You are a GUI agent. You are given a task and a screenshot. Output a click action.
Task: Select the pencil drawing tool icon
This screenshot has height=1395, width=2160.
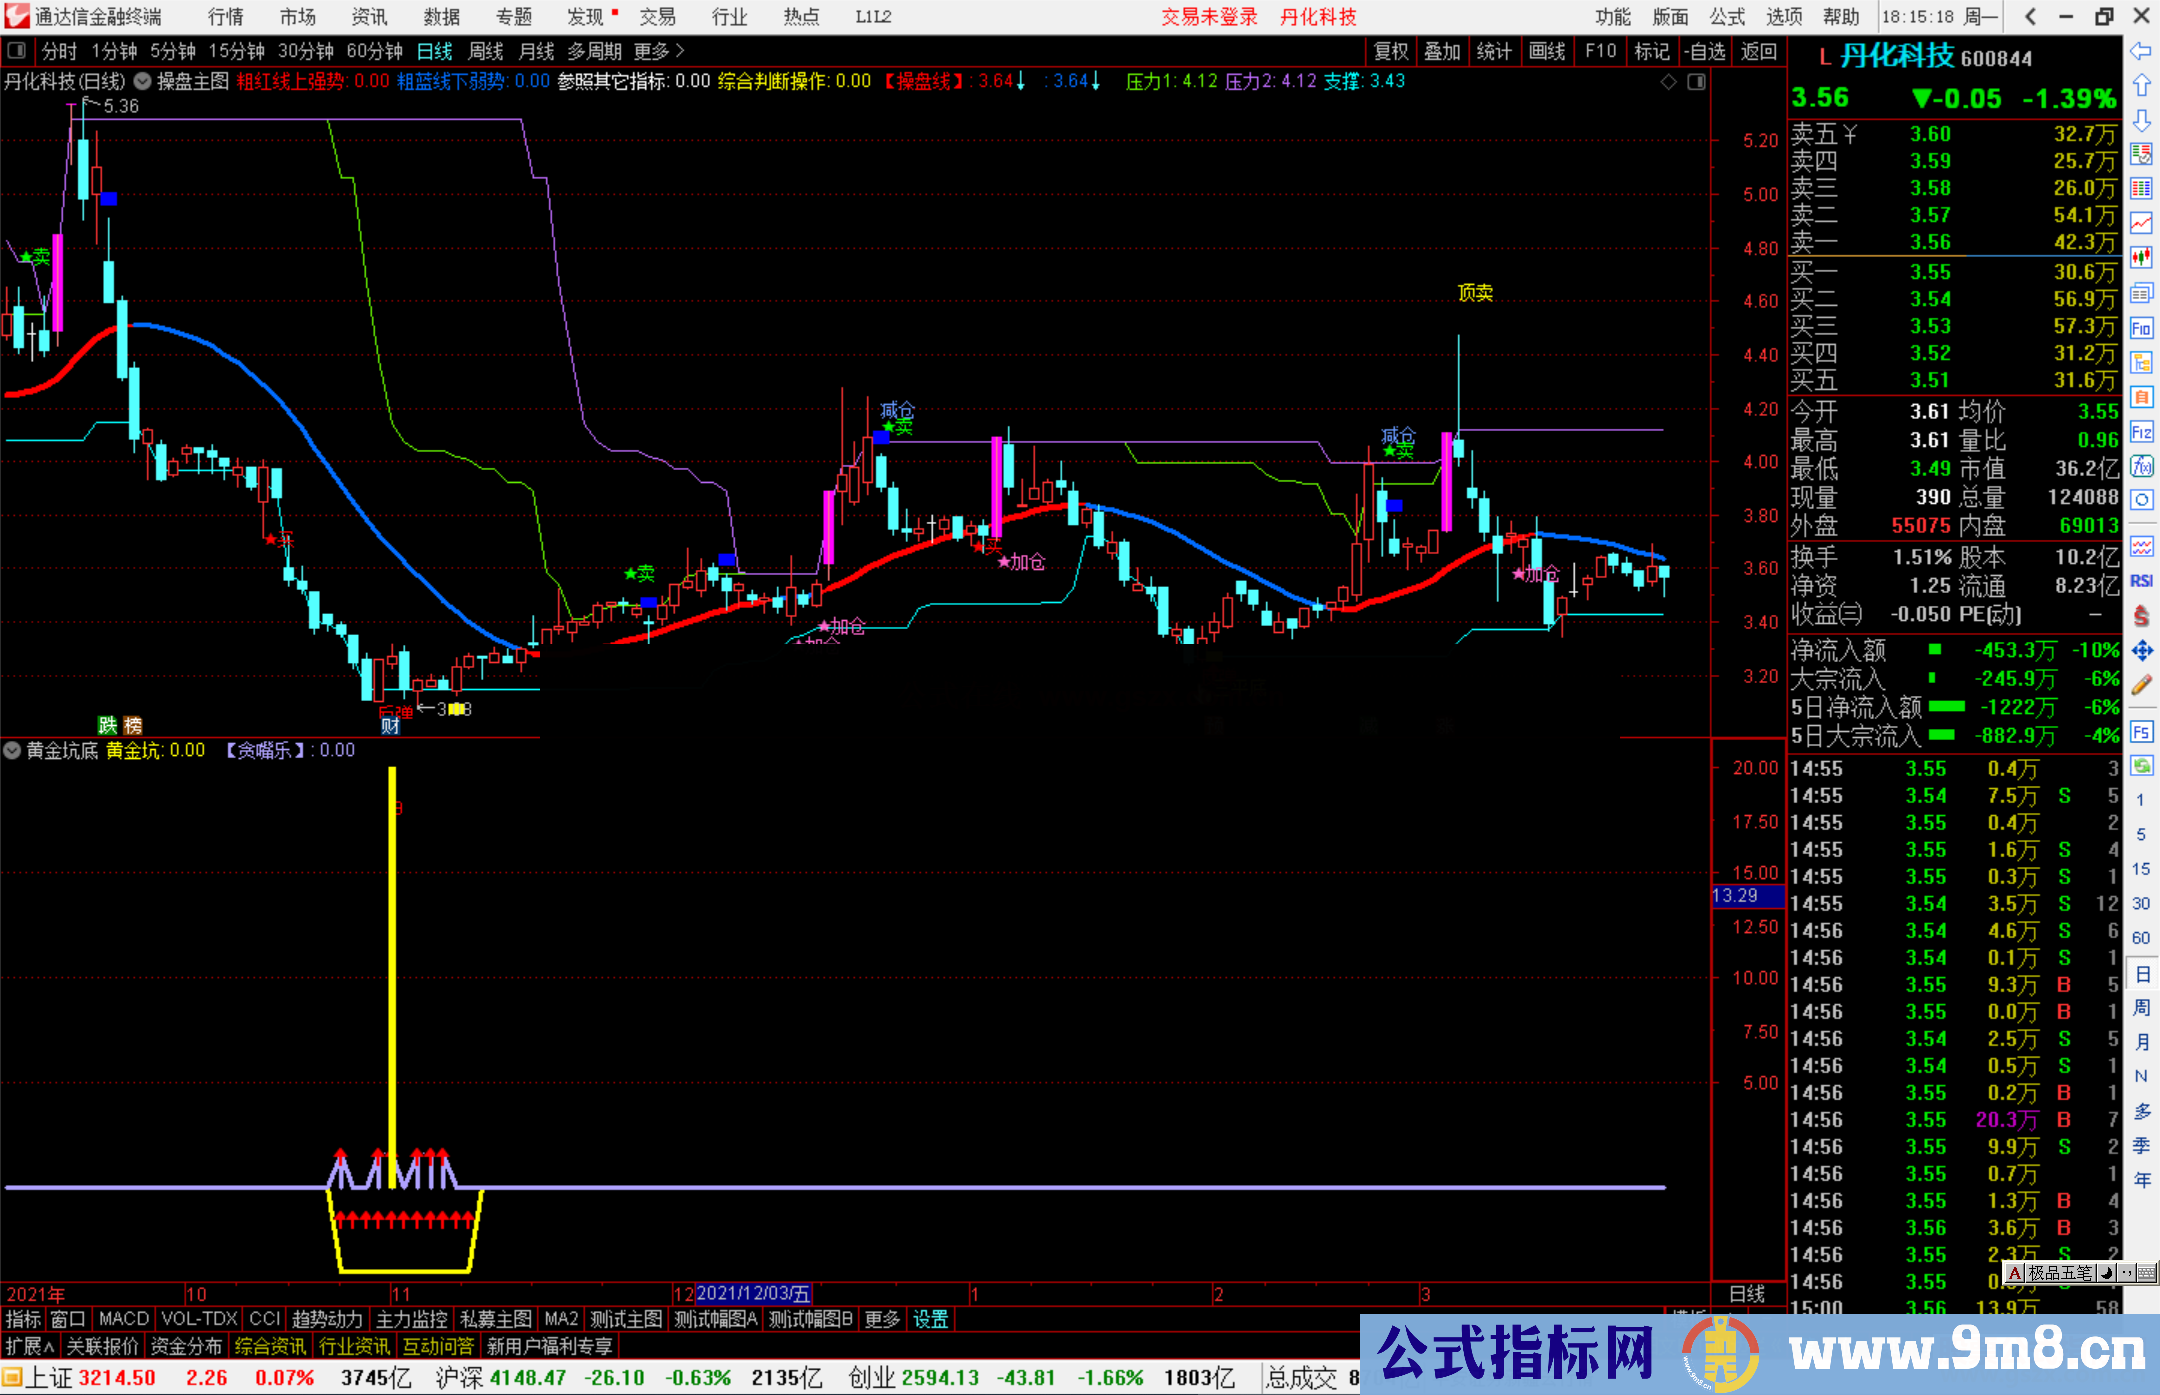point(2141,683)
